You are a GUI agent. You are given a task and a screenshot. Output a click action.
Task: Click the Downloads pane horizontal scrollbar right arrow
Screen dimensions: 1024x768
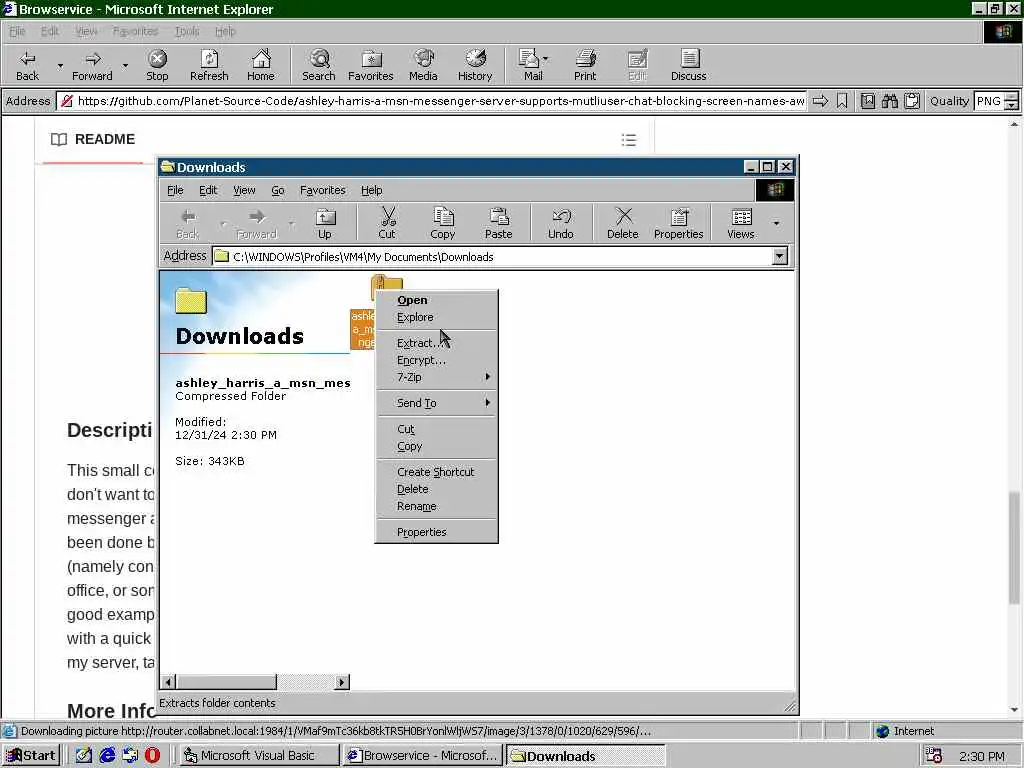[x=342, y=682]
